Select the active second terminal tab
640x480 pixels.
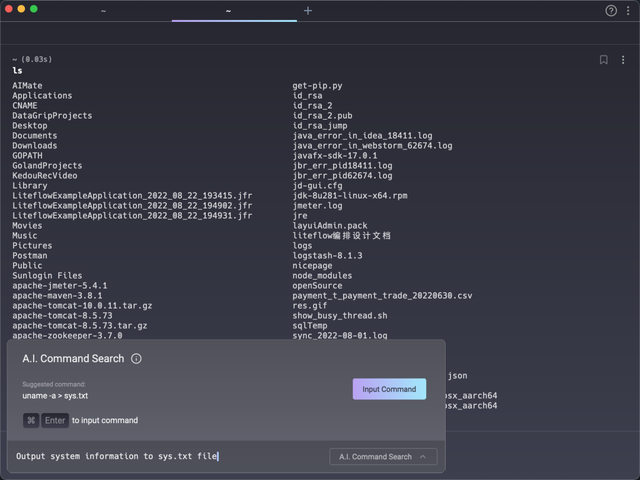pyautogui.click(x=228, y=10)
